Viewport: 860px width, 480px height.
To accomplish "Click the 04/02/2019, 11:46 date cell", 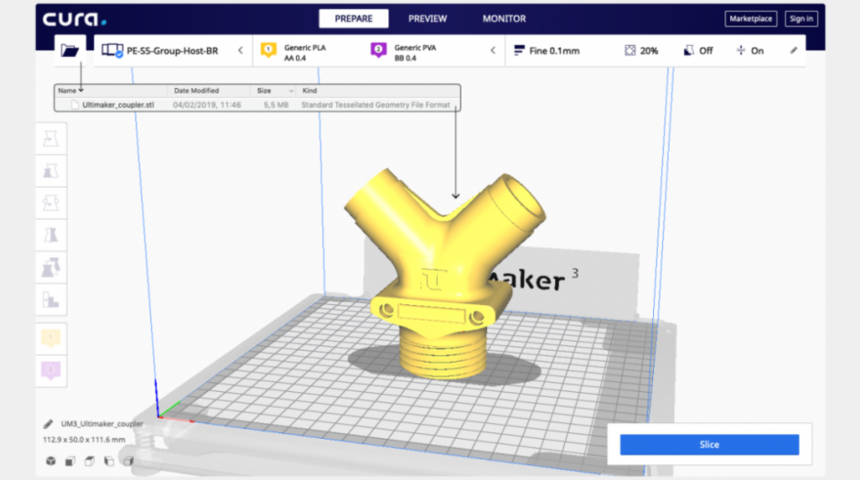I will point(207,105).
